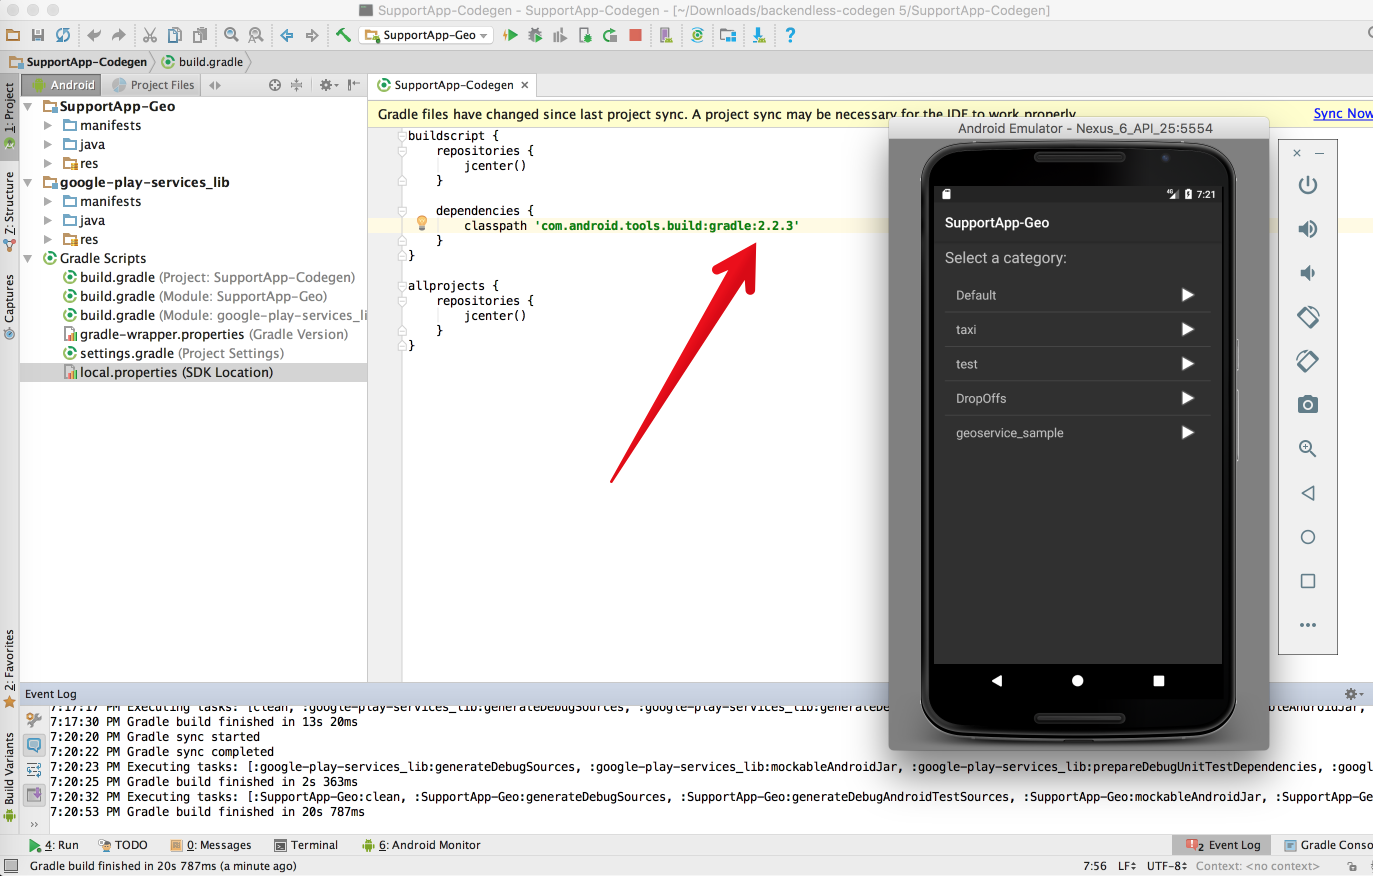This screenshot has height=876, width=1373.
Task: Switch to the Project Files view tab
Action: click(x=154, y=85)
